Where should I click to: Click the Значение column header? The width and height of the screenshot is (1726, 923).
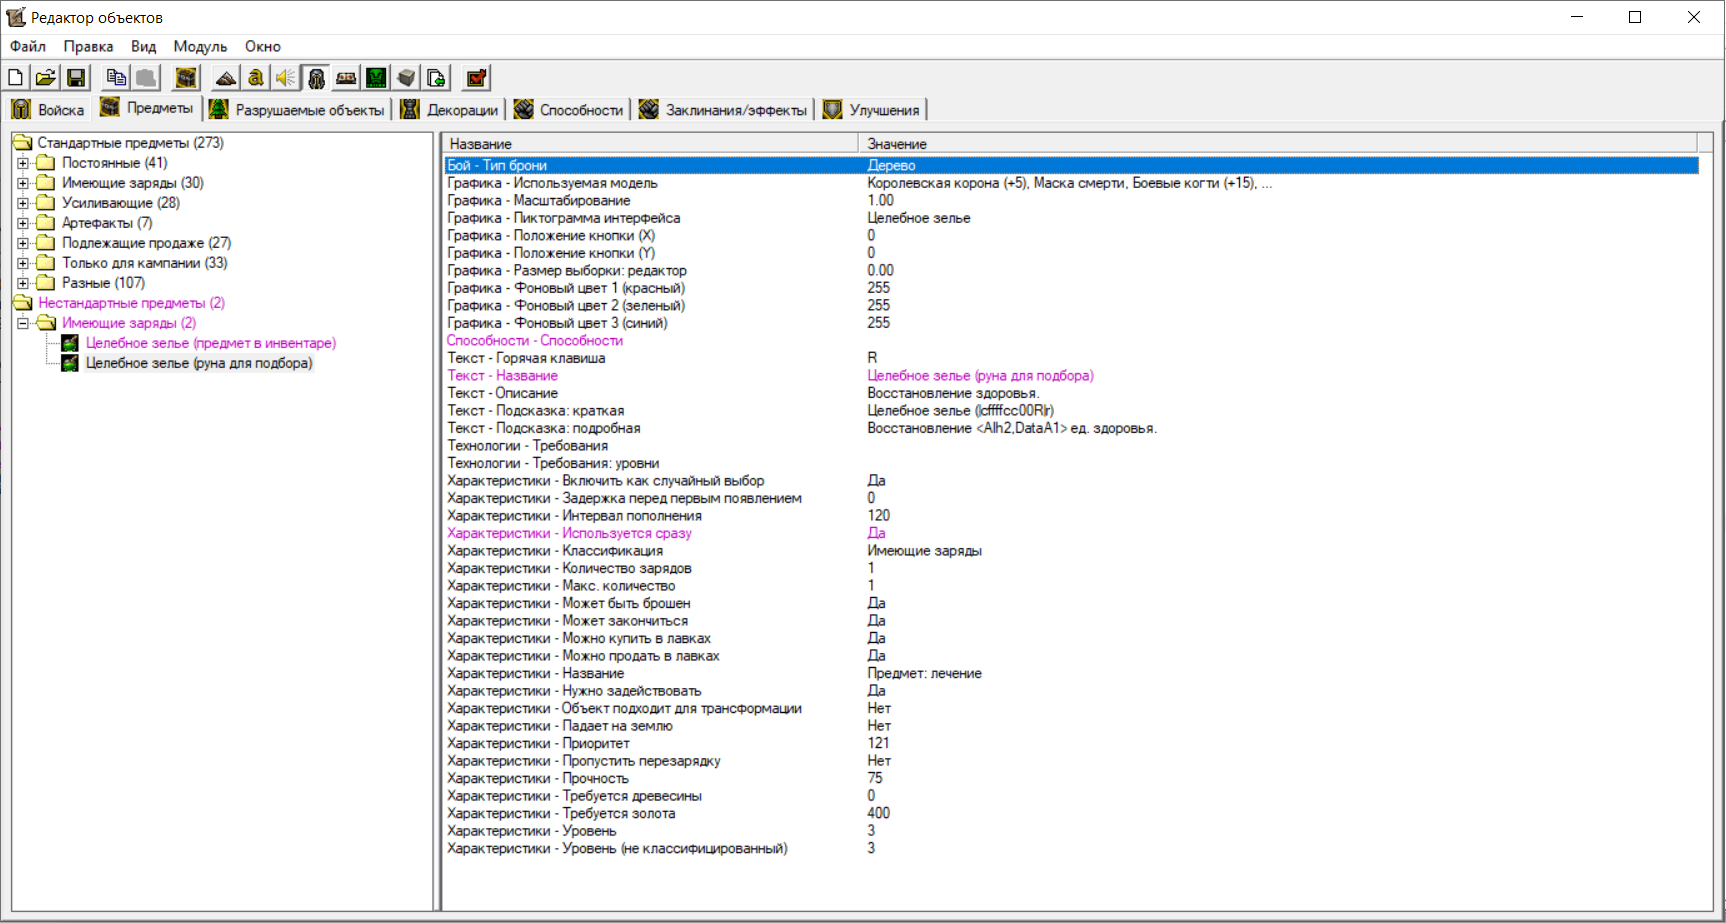coord(897,144)
